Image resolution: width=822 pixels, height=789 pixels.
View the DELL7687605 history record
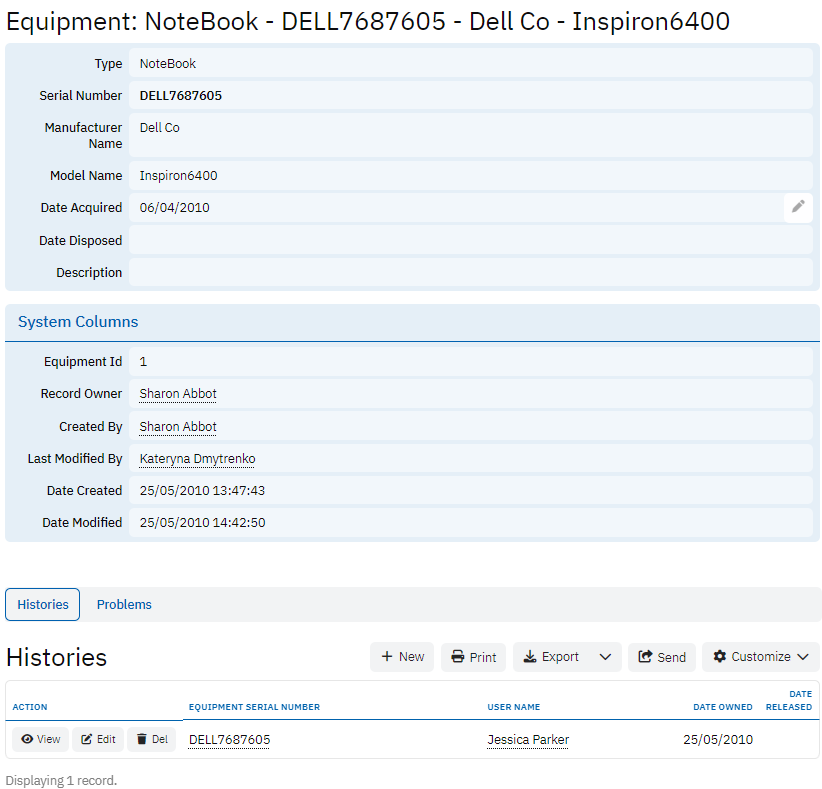[41, 740]
